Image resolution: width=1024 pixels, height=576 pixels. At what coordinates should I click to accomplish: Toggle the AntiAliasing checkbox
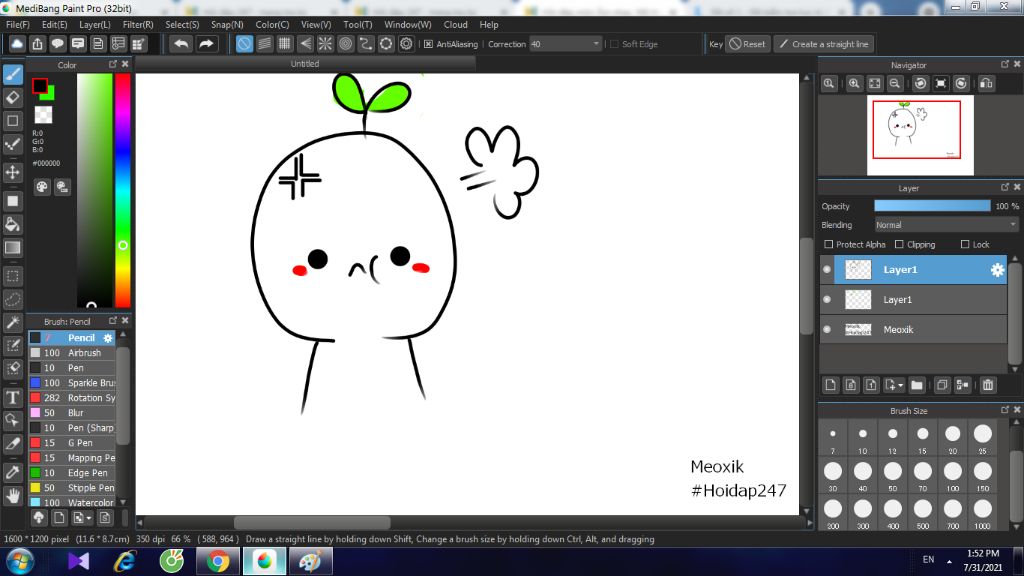click(x=428, y=44)
